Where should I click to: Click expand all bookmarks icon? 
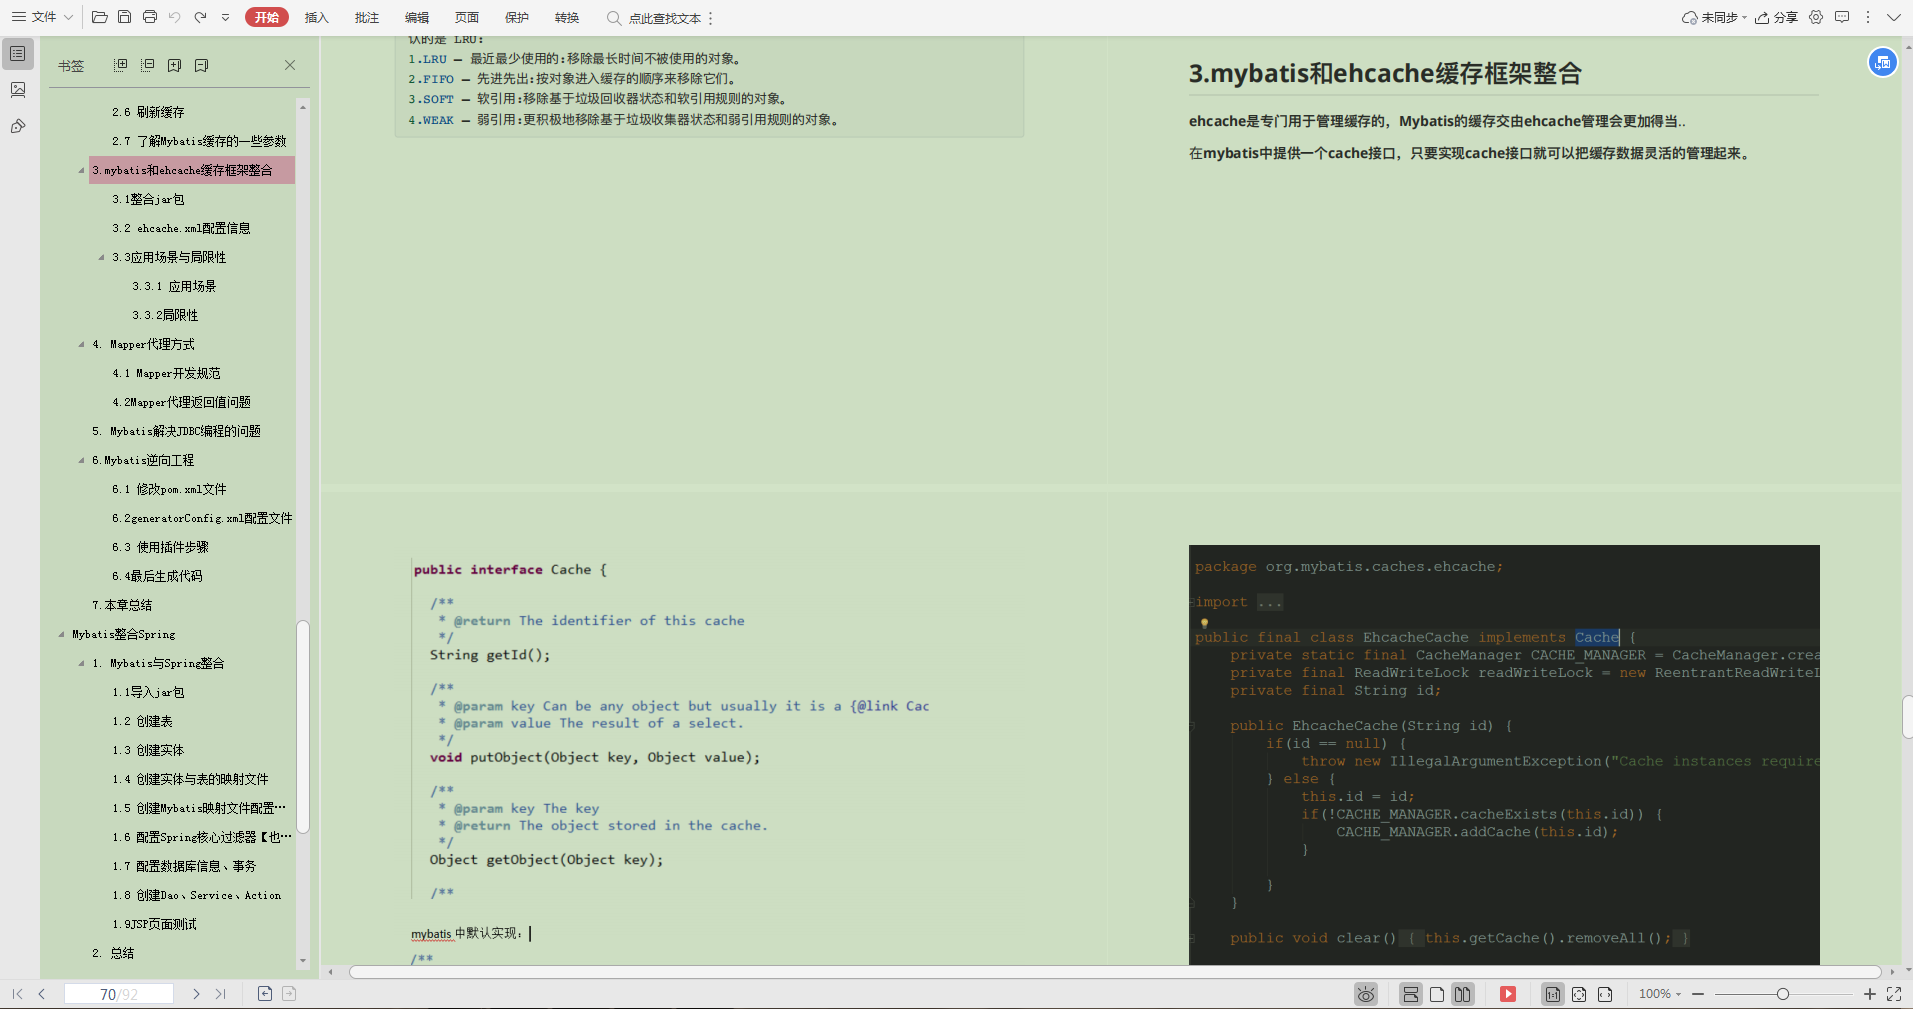point(120,65)
